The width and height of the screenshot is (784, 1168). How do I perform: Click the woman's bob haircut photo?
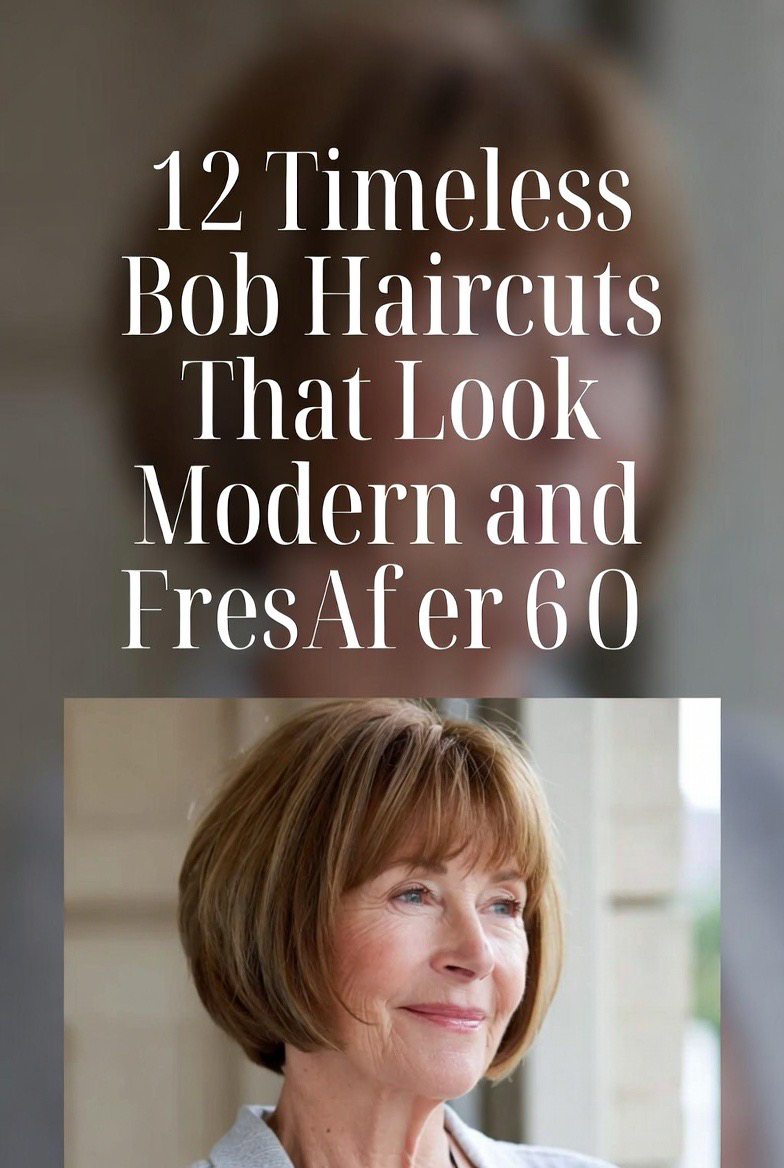pyautogui.click(x=392, y=933)
